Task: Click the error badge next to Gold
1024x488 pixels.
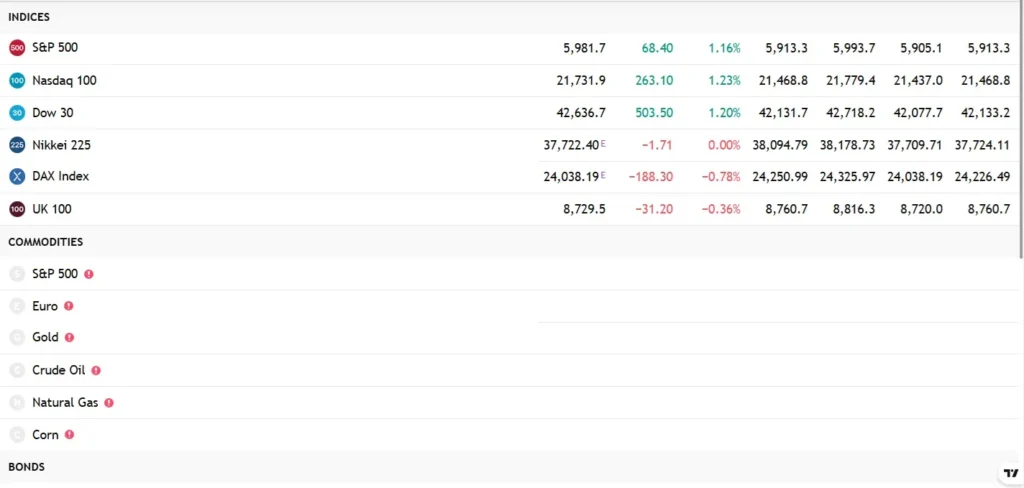Action: click(x=69, y=338)
